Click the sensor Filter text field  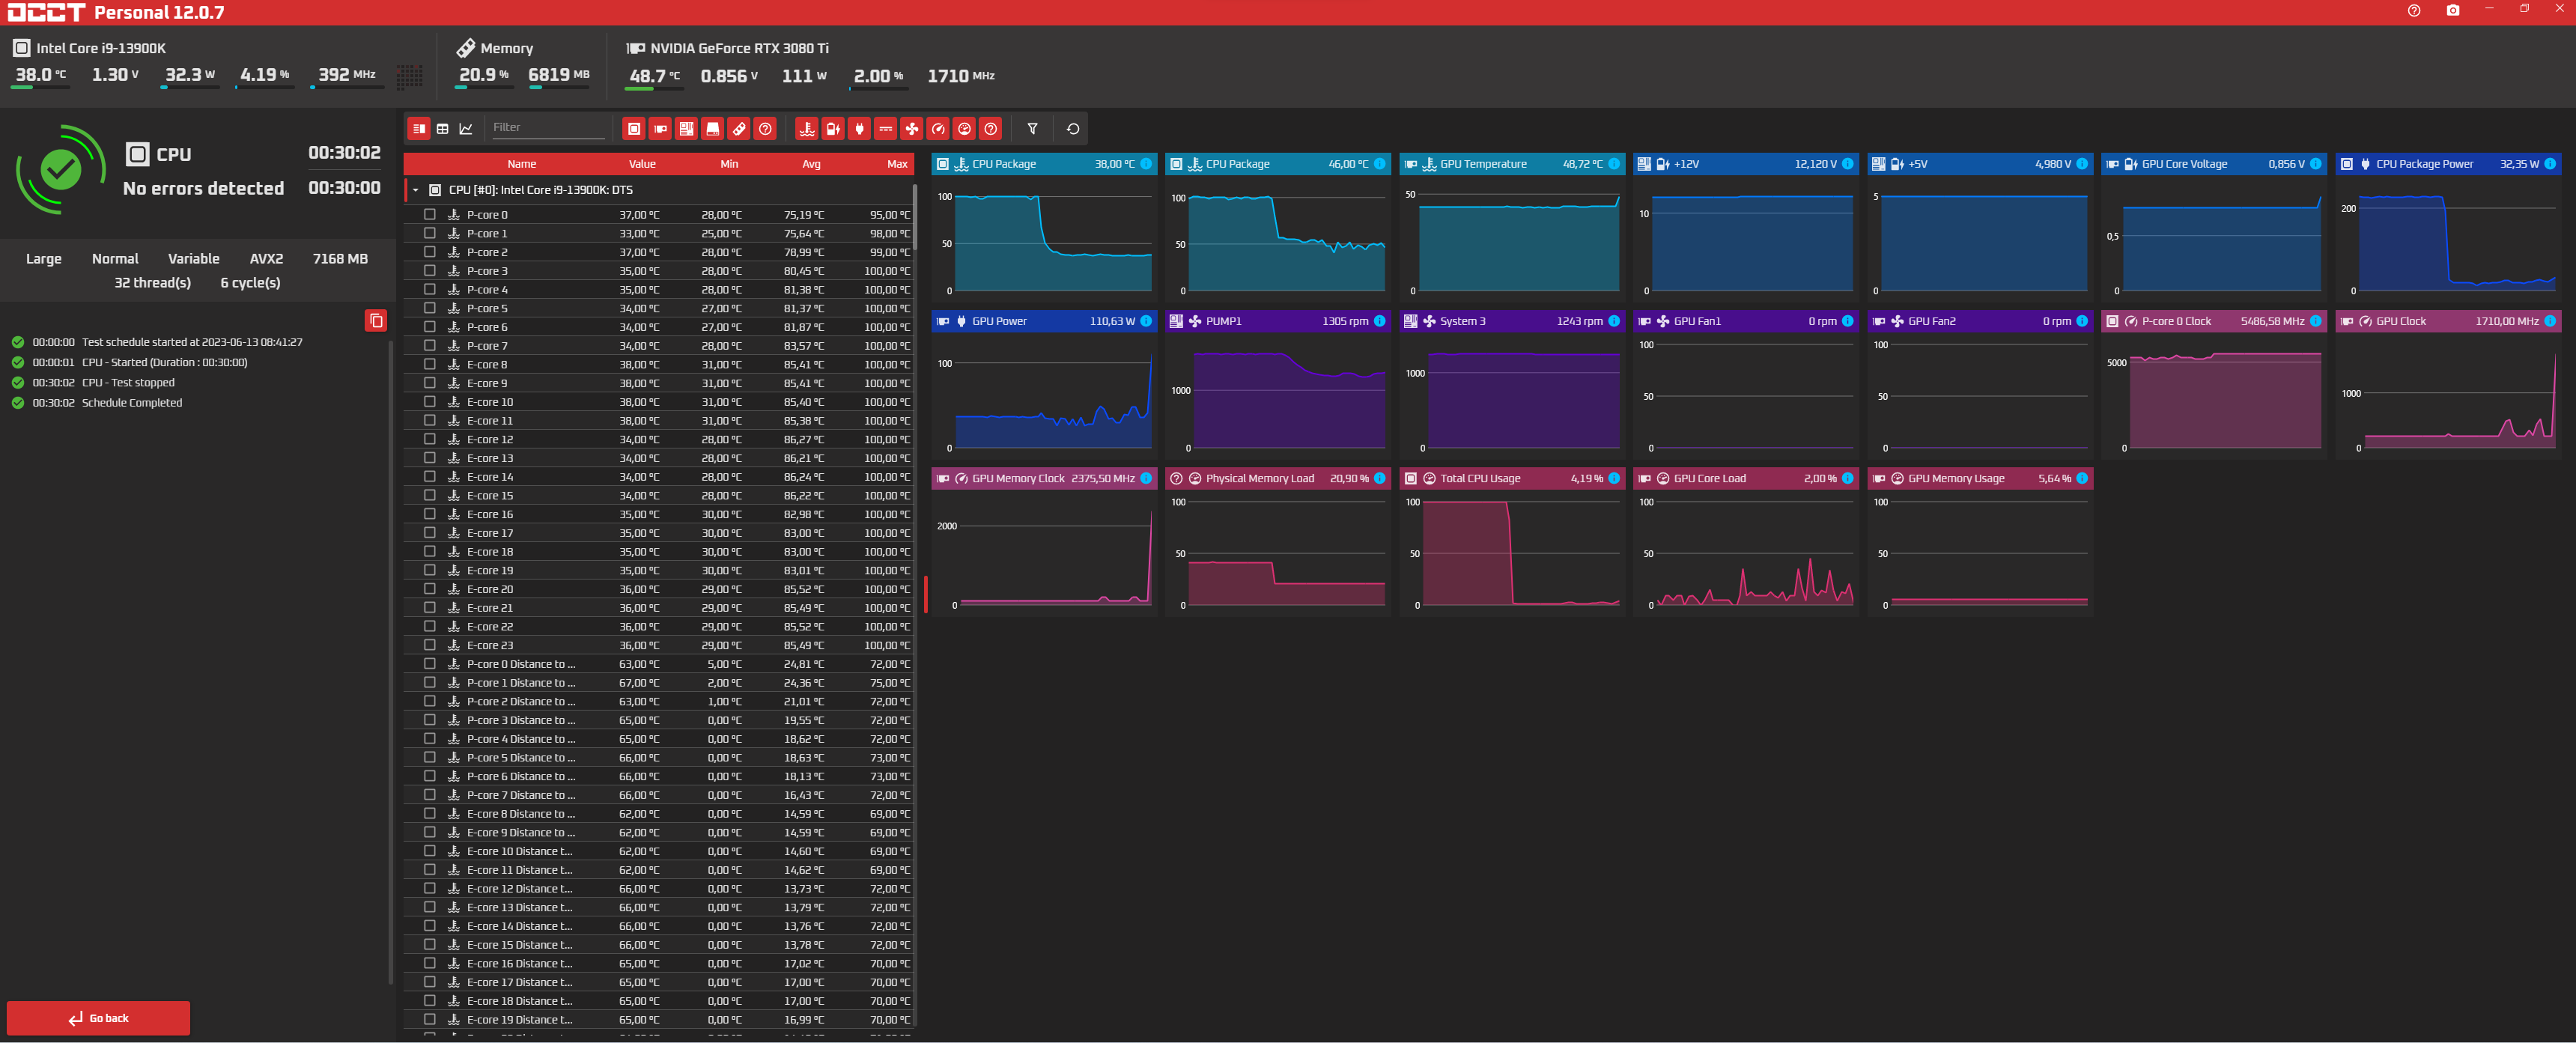coord(547,127)
